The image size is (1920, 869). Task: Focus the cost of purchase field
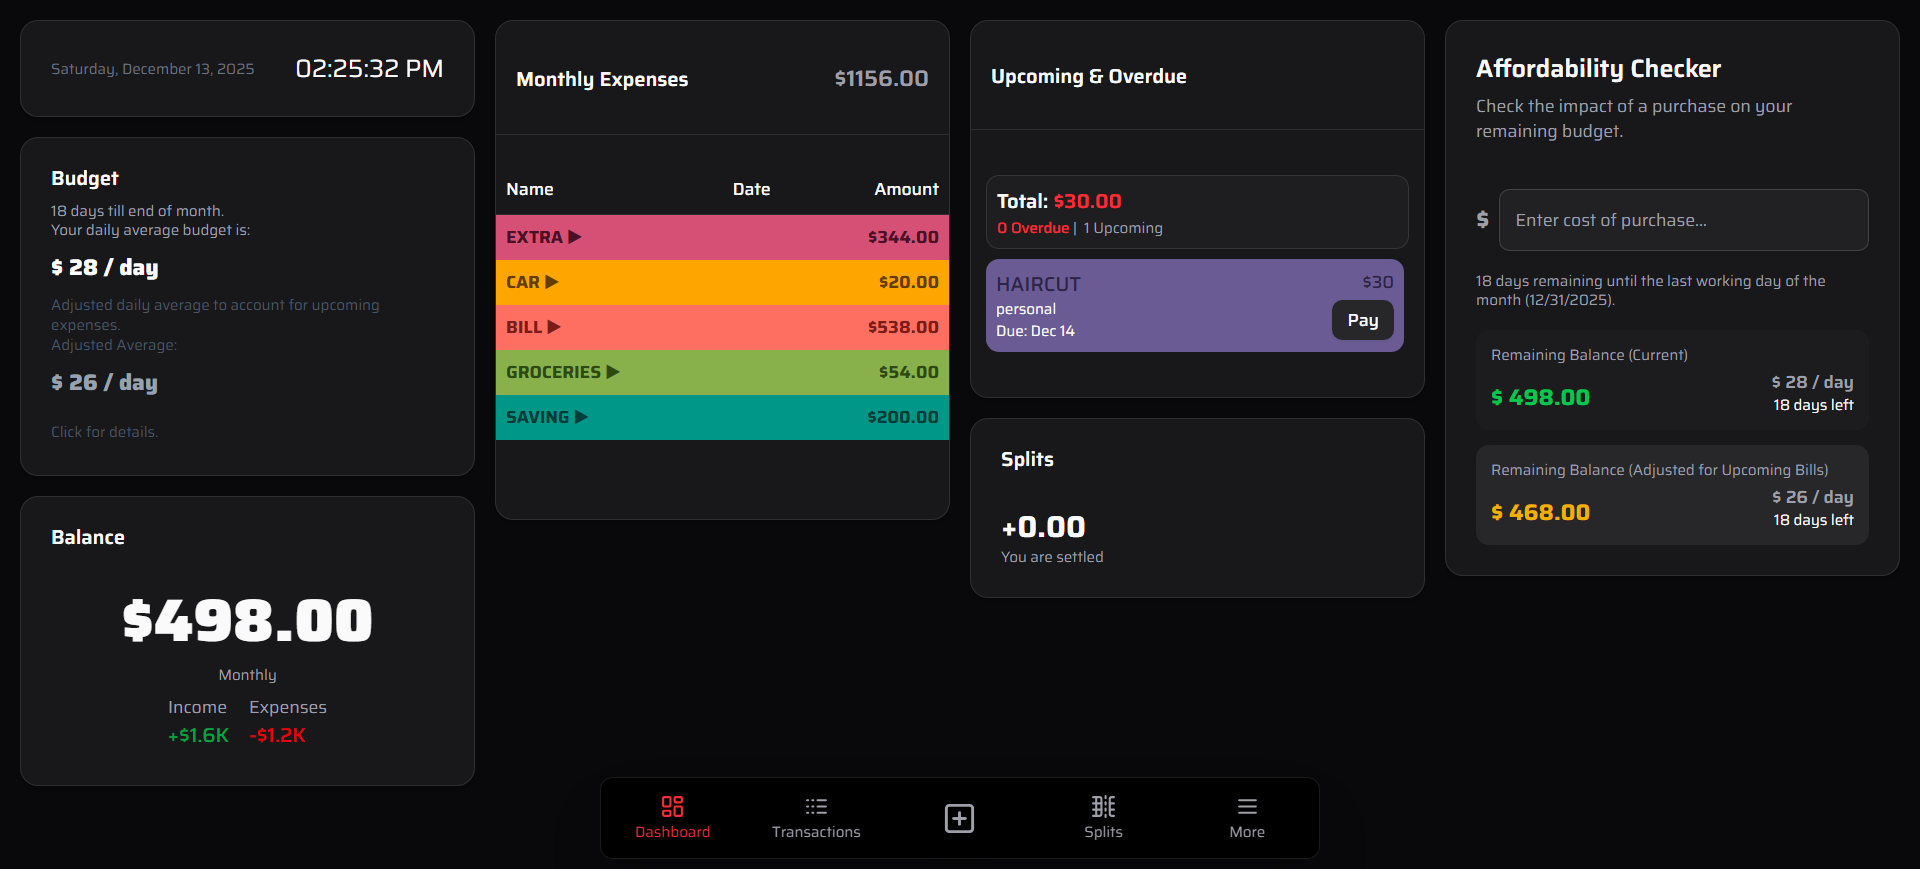1683,220
